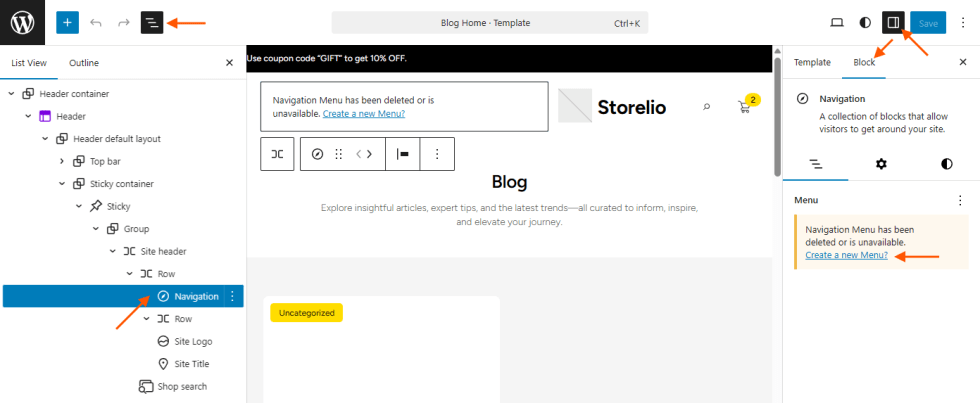
Task: Click the Shop search magnifier icon
Action: click(x=707, y=106)
